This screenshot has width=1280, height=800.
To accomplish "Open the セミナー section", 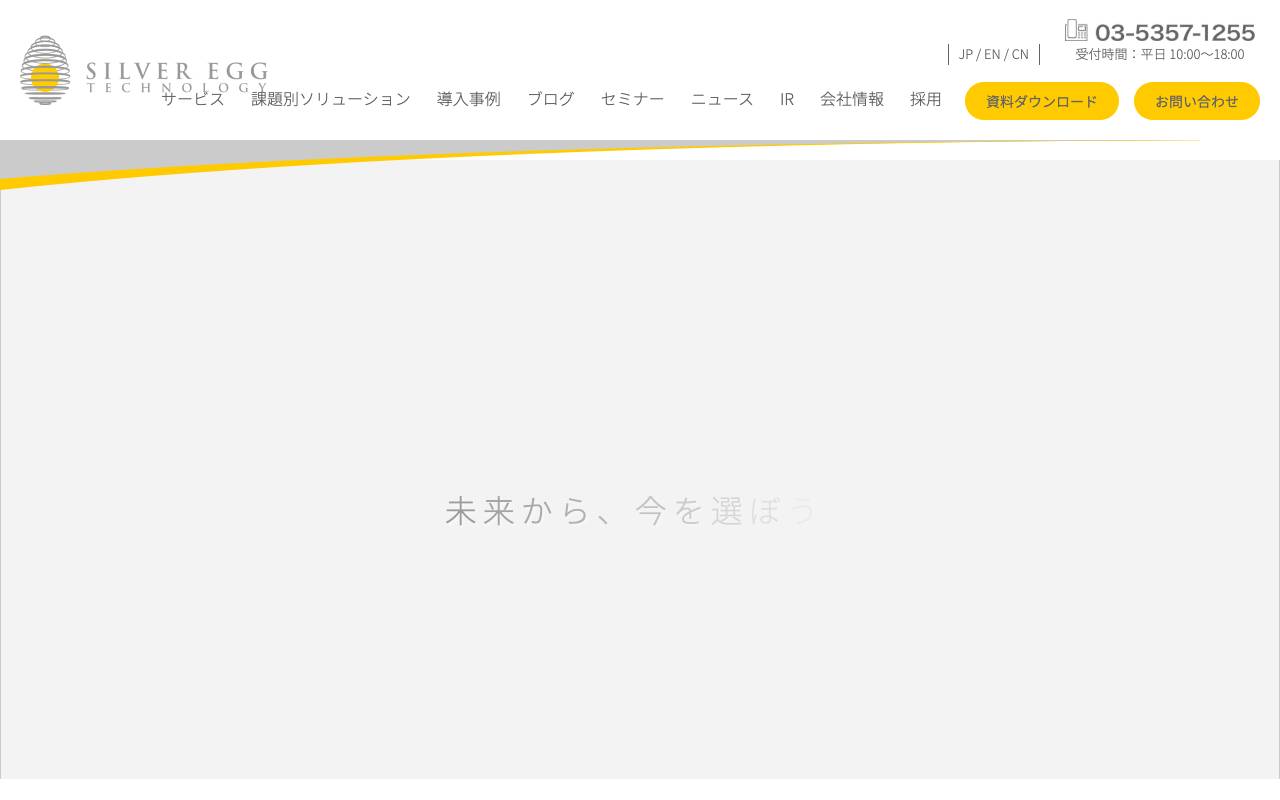I will coord(632,98).
